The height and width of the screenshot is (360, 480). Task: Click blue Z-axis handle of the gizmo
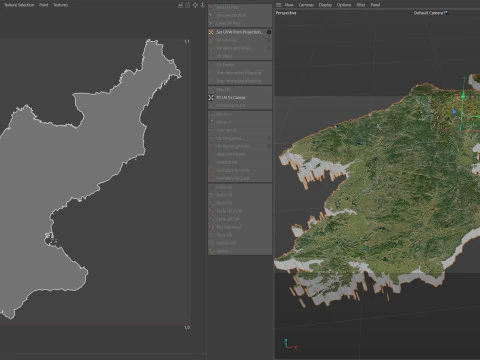(454, 112)
